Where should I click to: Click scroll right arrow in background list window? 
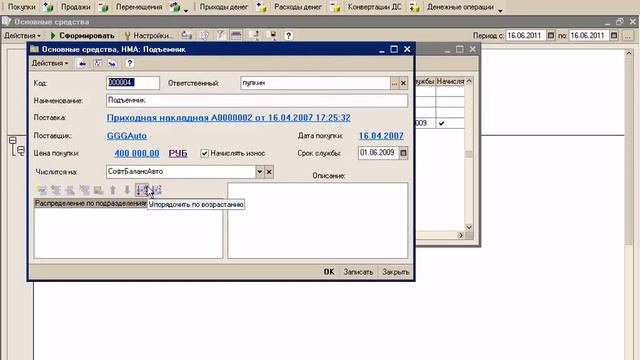(x=461, y=235)
